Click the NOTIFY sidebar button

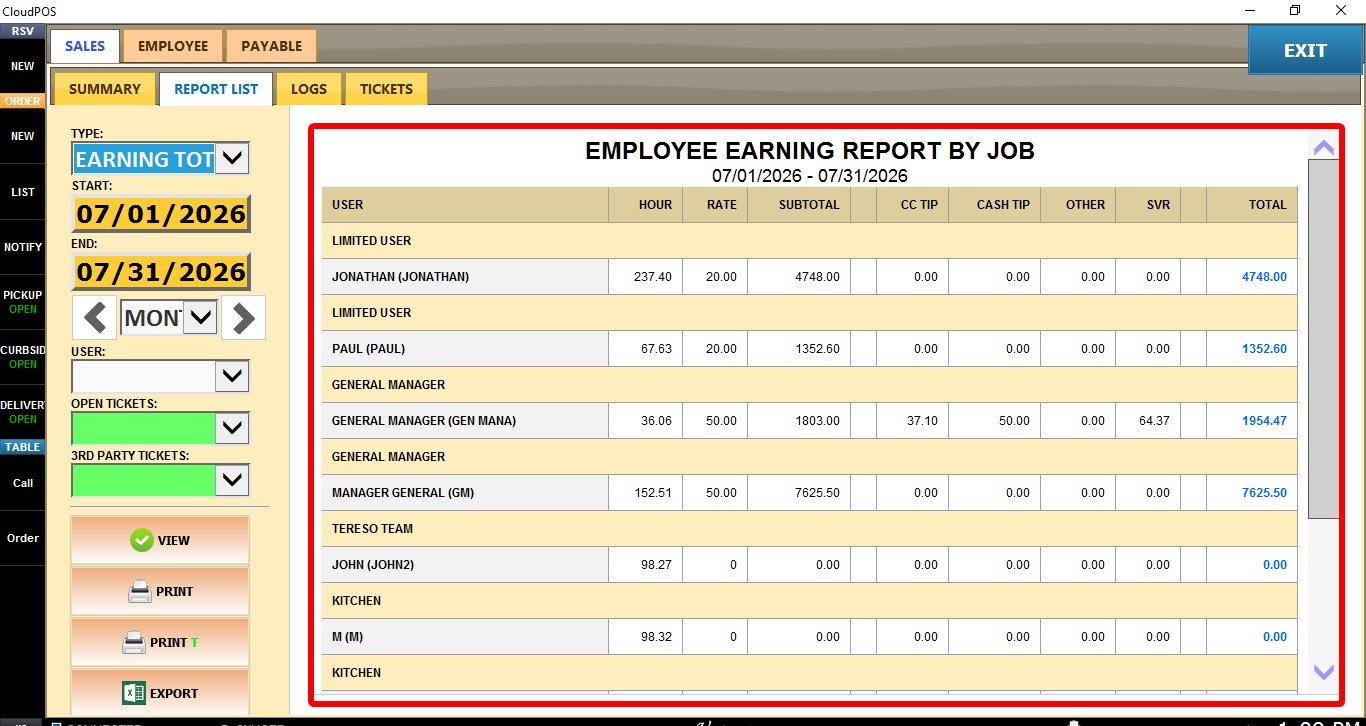point(22,247)
